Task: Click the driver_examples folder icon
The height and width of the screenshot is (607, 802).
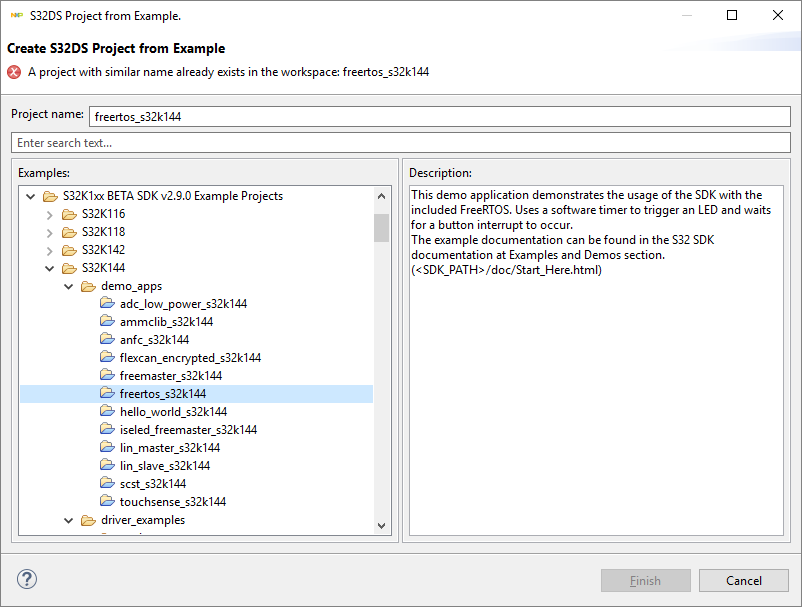Action: (x=88, y=520)
